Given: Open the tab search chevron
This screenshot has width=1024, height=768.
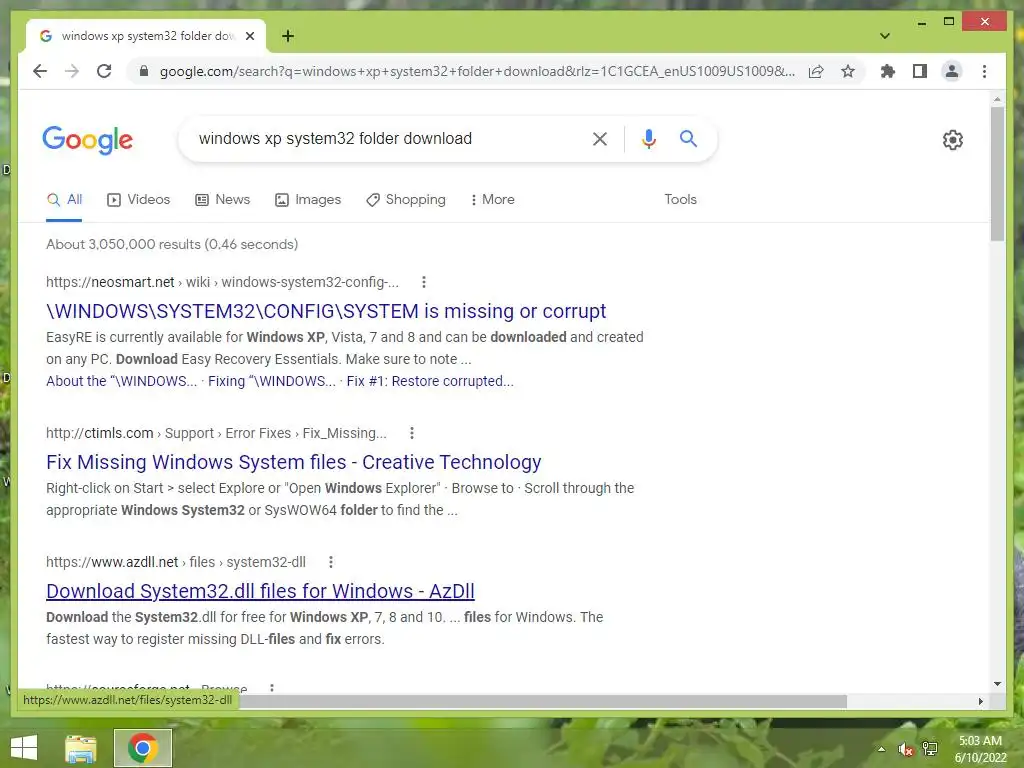Looking at the screenshot, I should pyautogui.click(x=885, y=36).
